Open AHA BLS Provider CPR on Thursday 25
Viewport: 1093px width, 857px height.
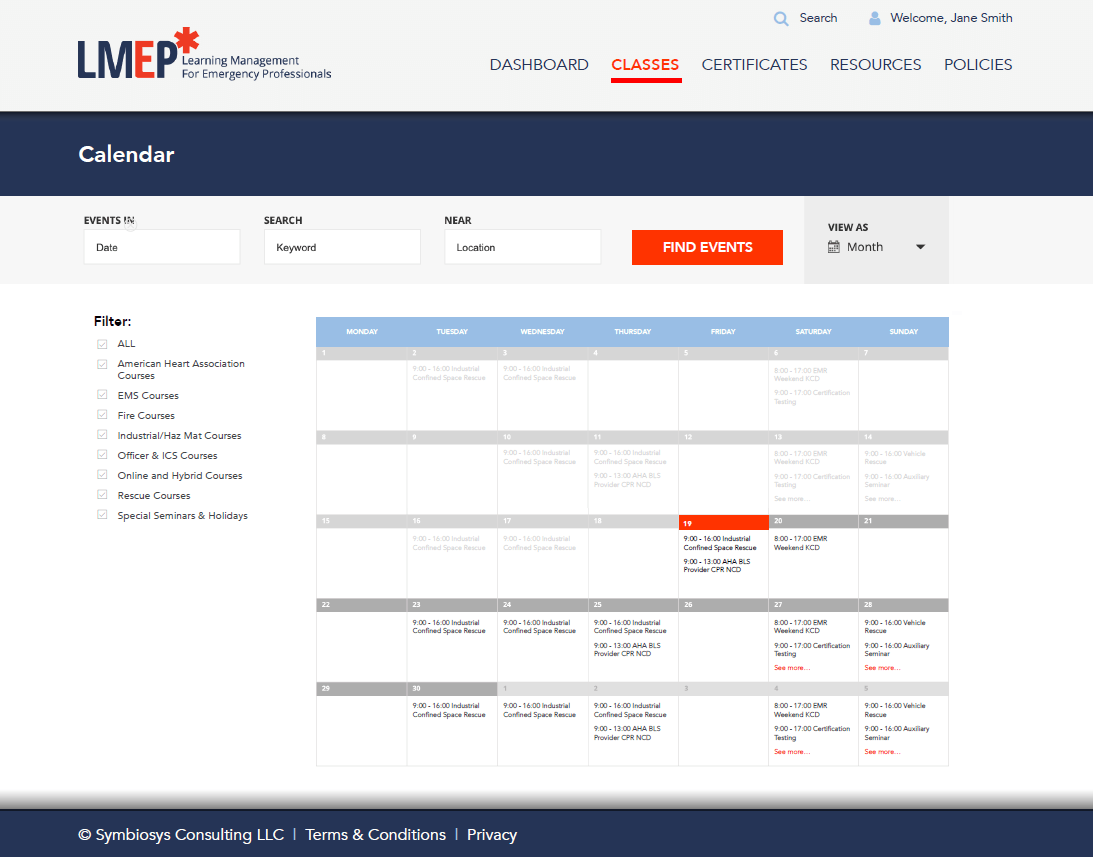[x=627, y=650]
